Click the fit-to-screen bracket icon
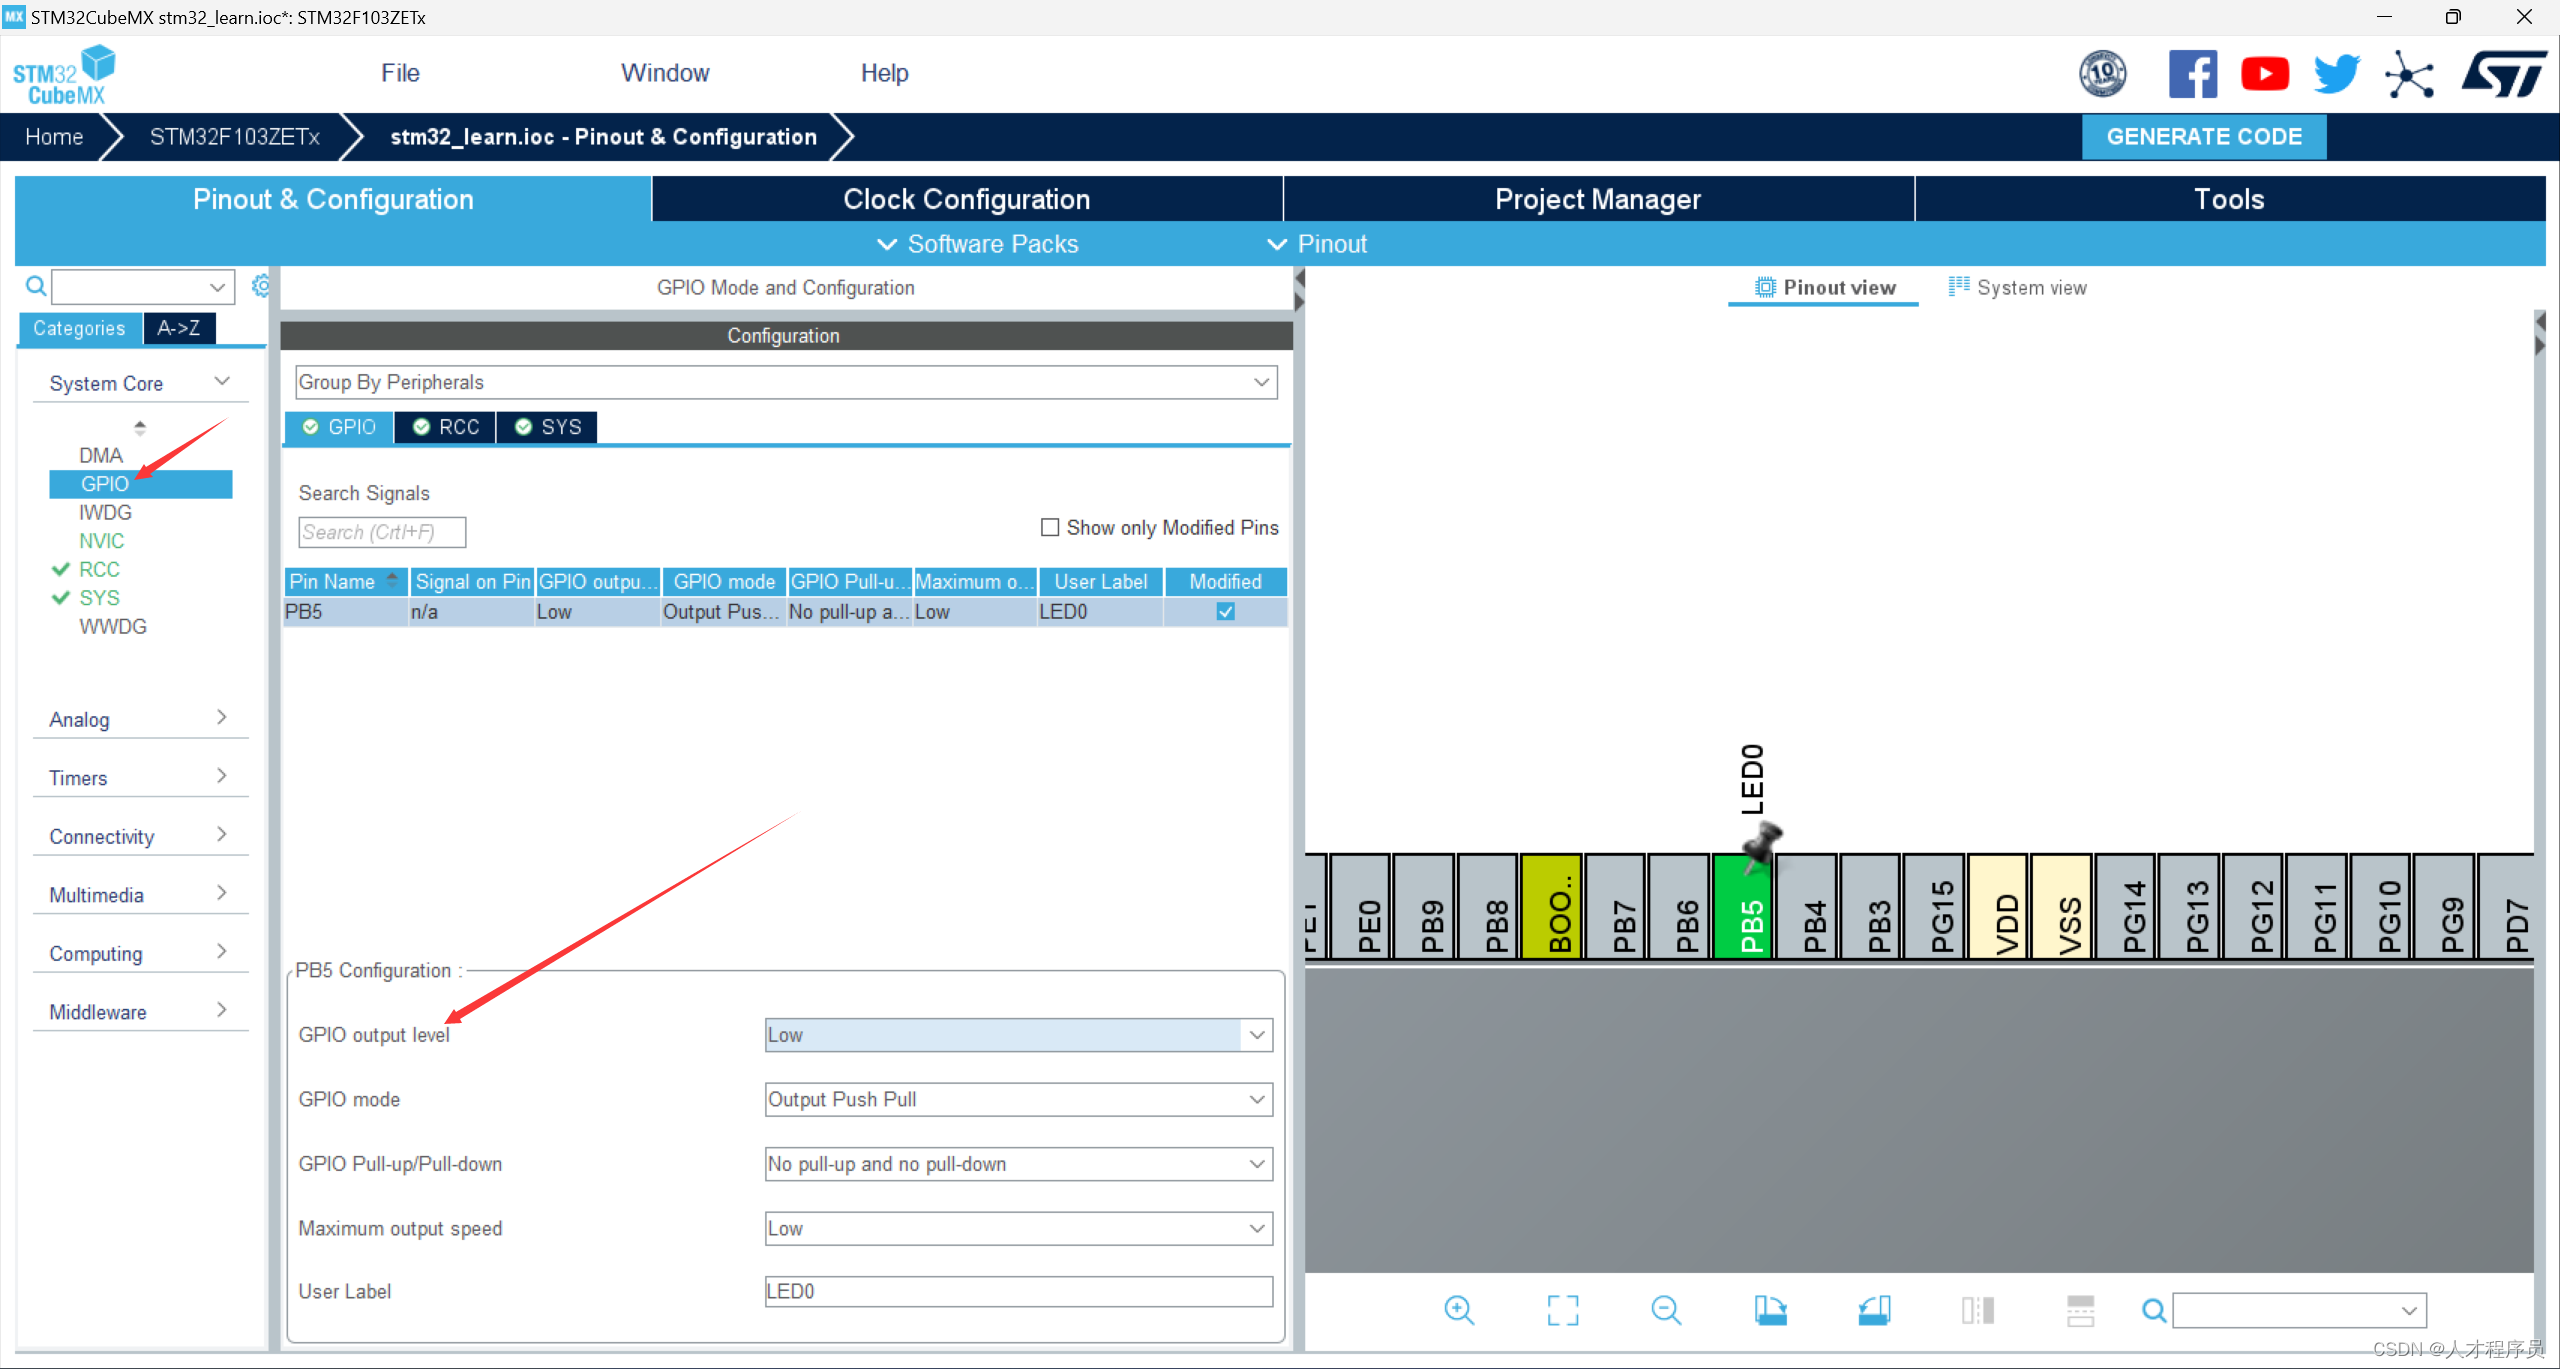Screen dimensions: 2560x1369 click(1563, 1310)
